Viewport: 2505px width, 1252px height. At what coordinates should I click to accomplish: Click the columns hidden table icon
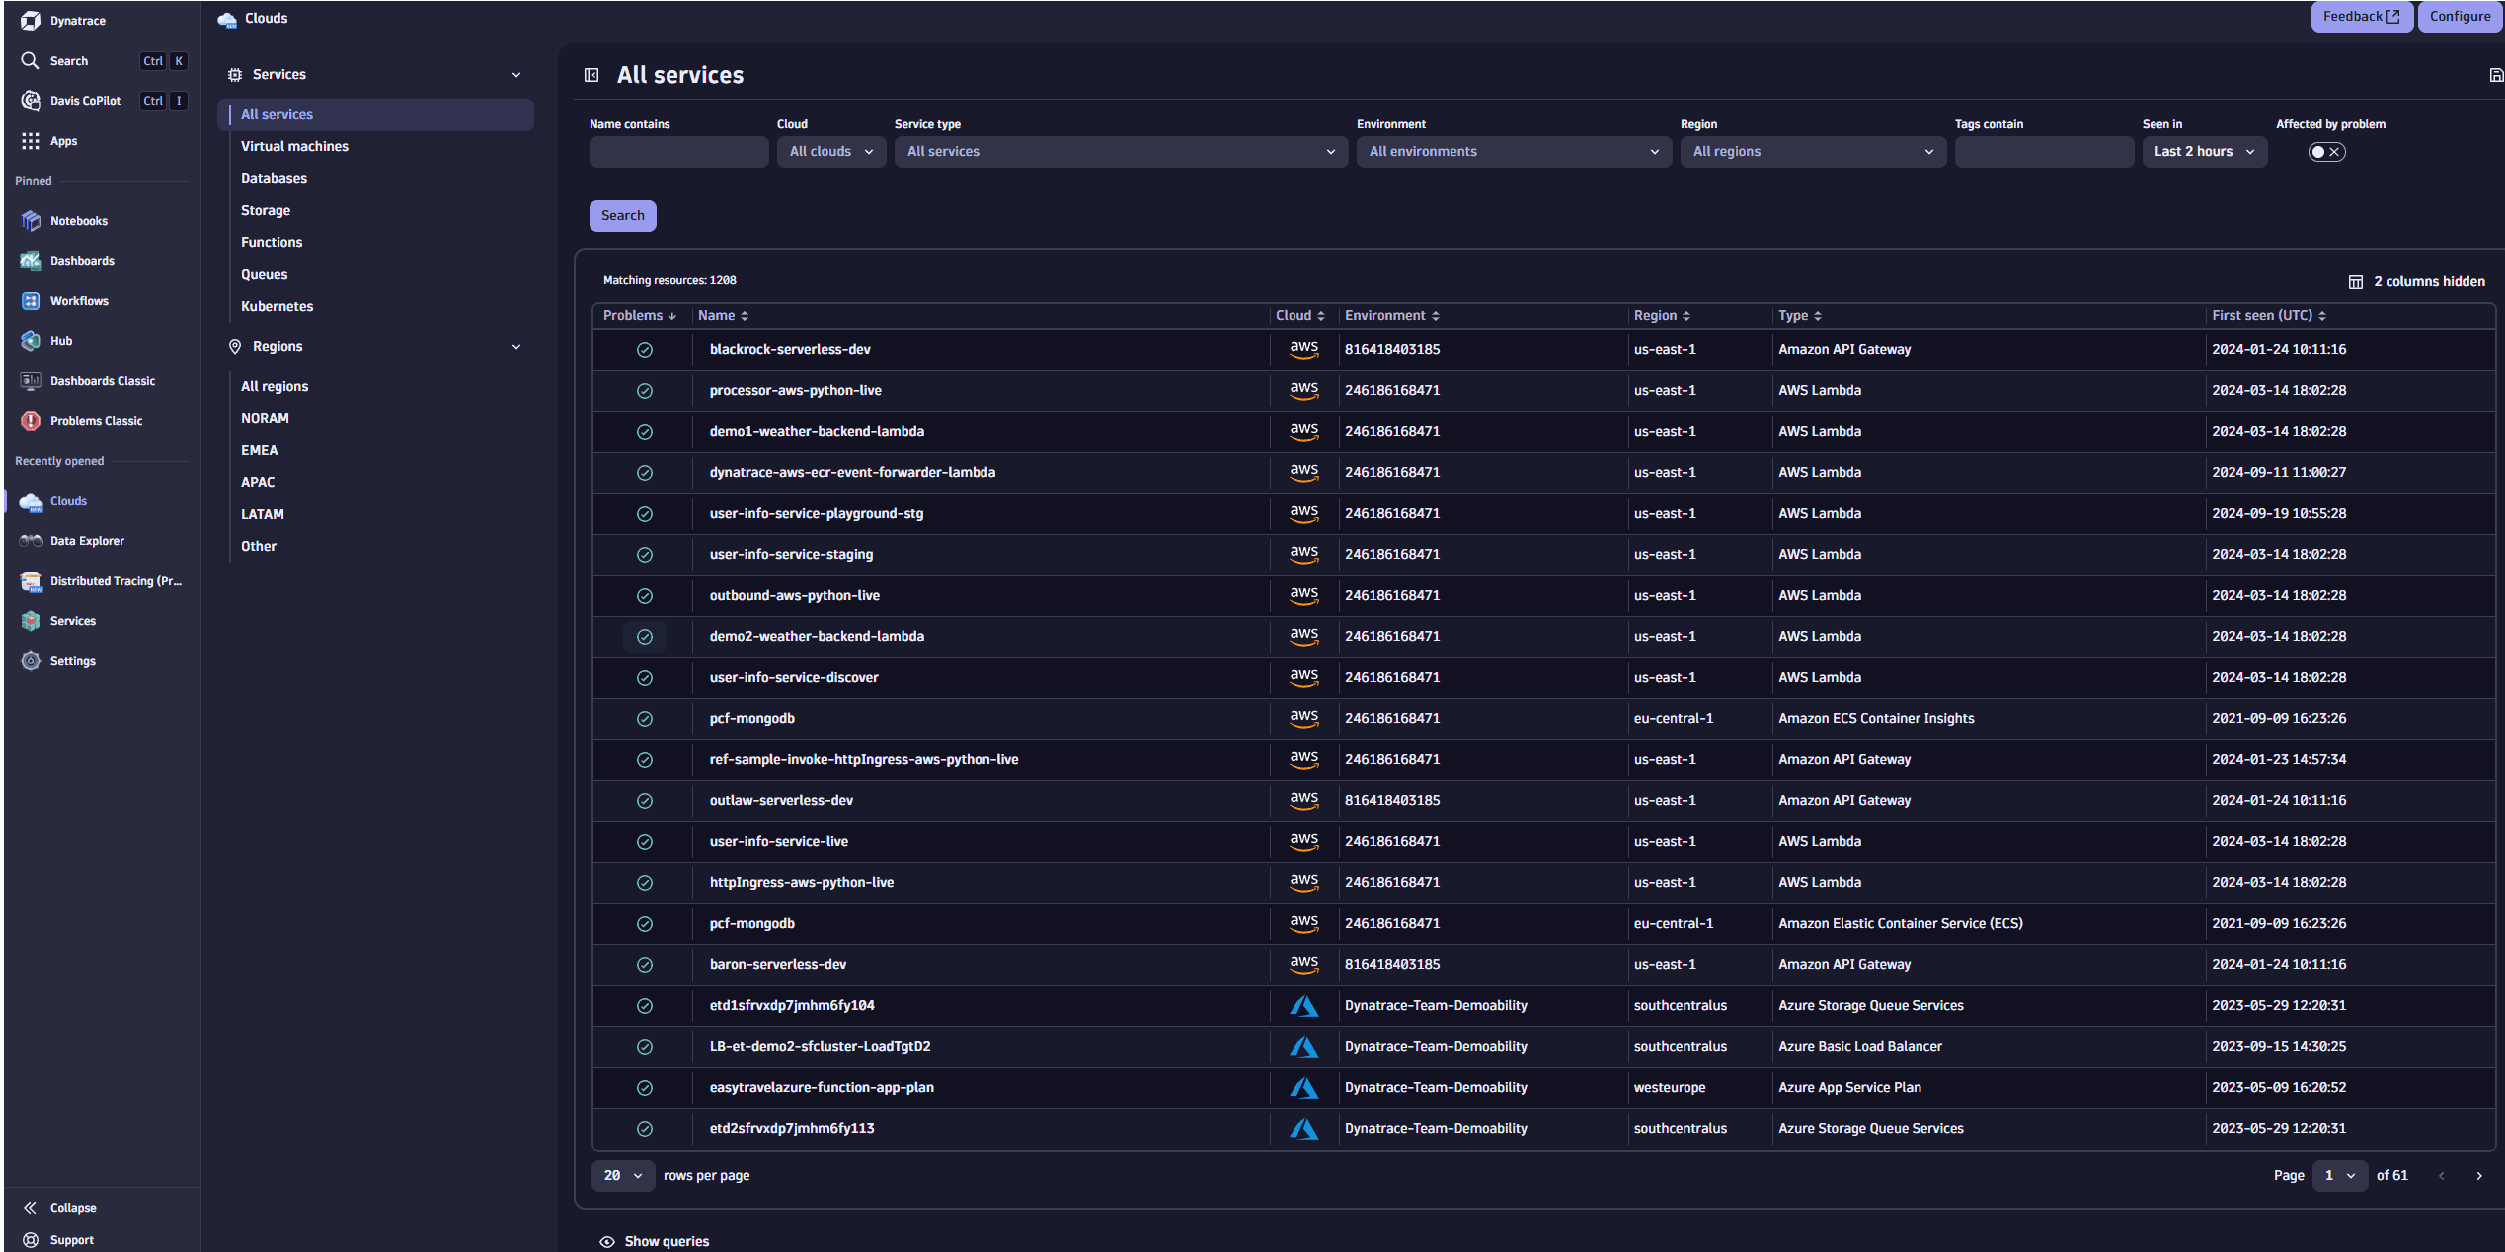pyautogui.click(x=2355, y=282)
